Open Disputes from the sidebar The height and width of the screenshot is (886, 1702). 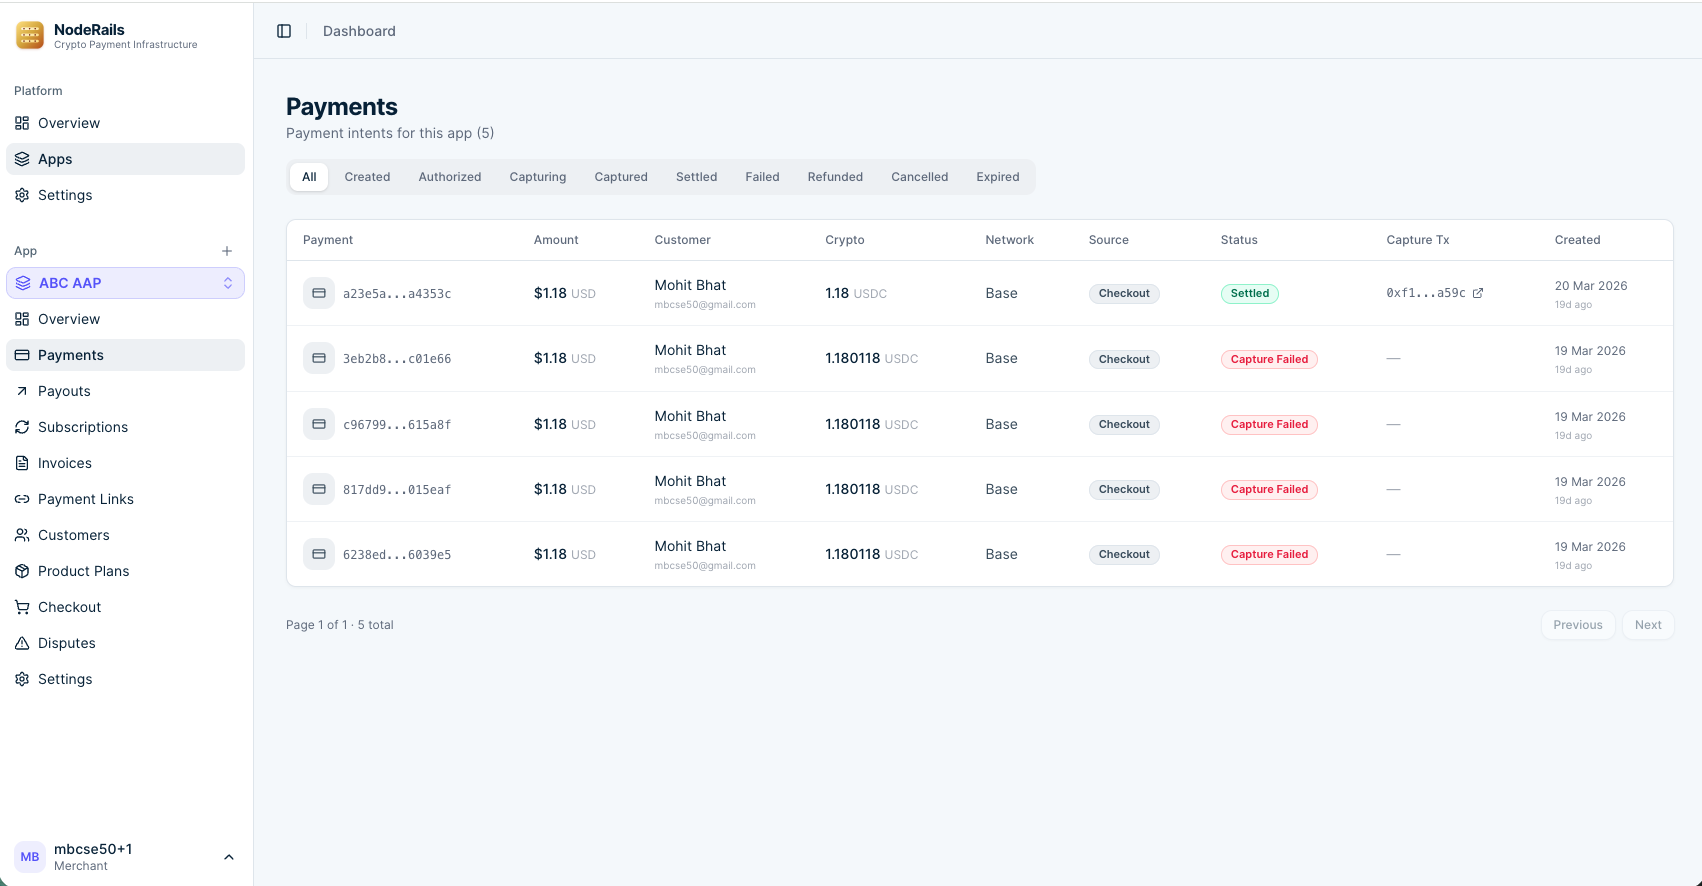tap(66, 643)
